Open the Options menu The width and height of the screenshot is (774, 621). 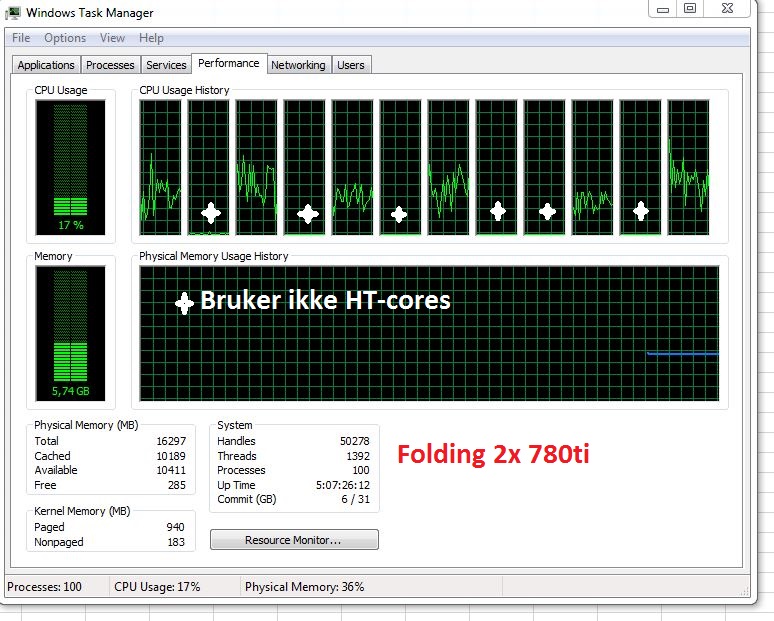pyautogui.click(x=65, y=38)
